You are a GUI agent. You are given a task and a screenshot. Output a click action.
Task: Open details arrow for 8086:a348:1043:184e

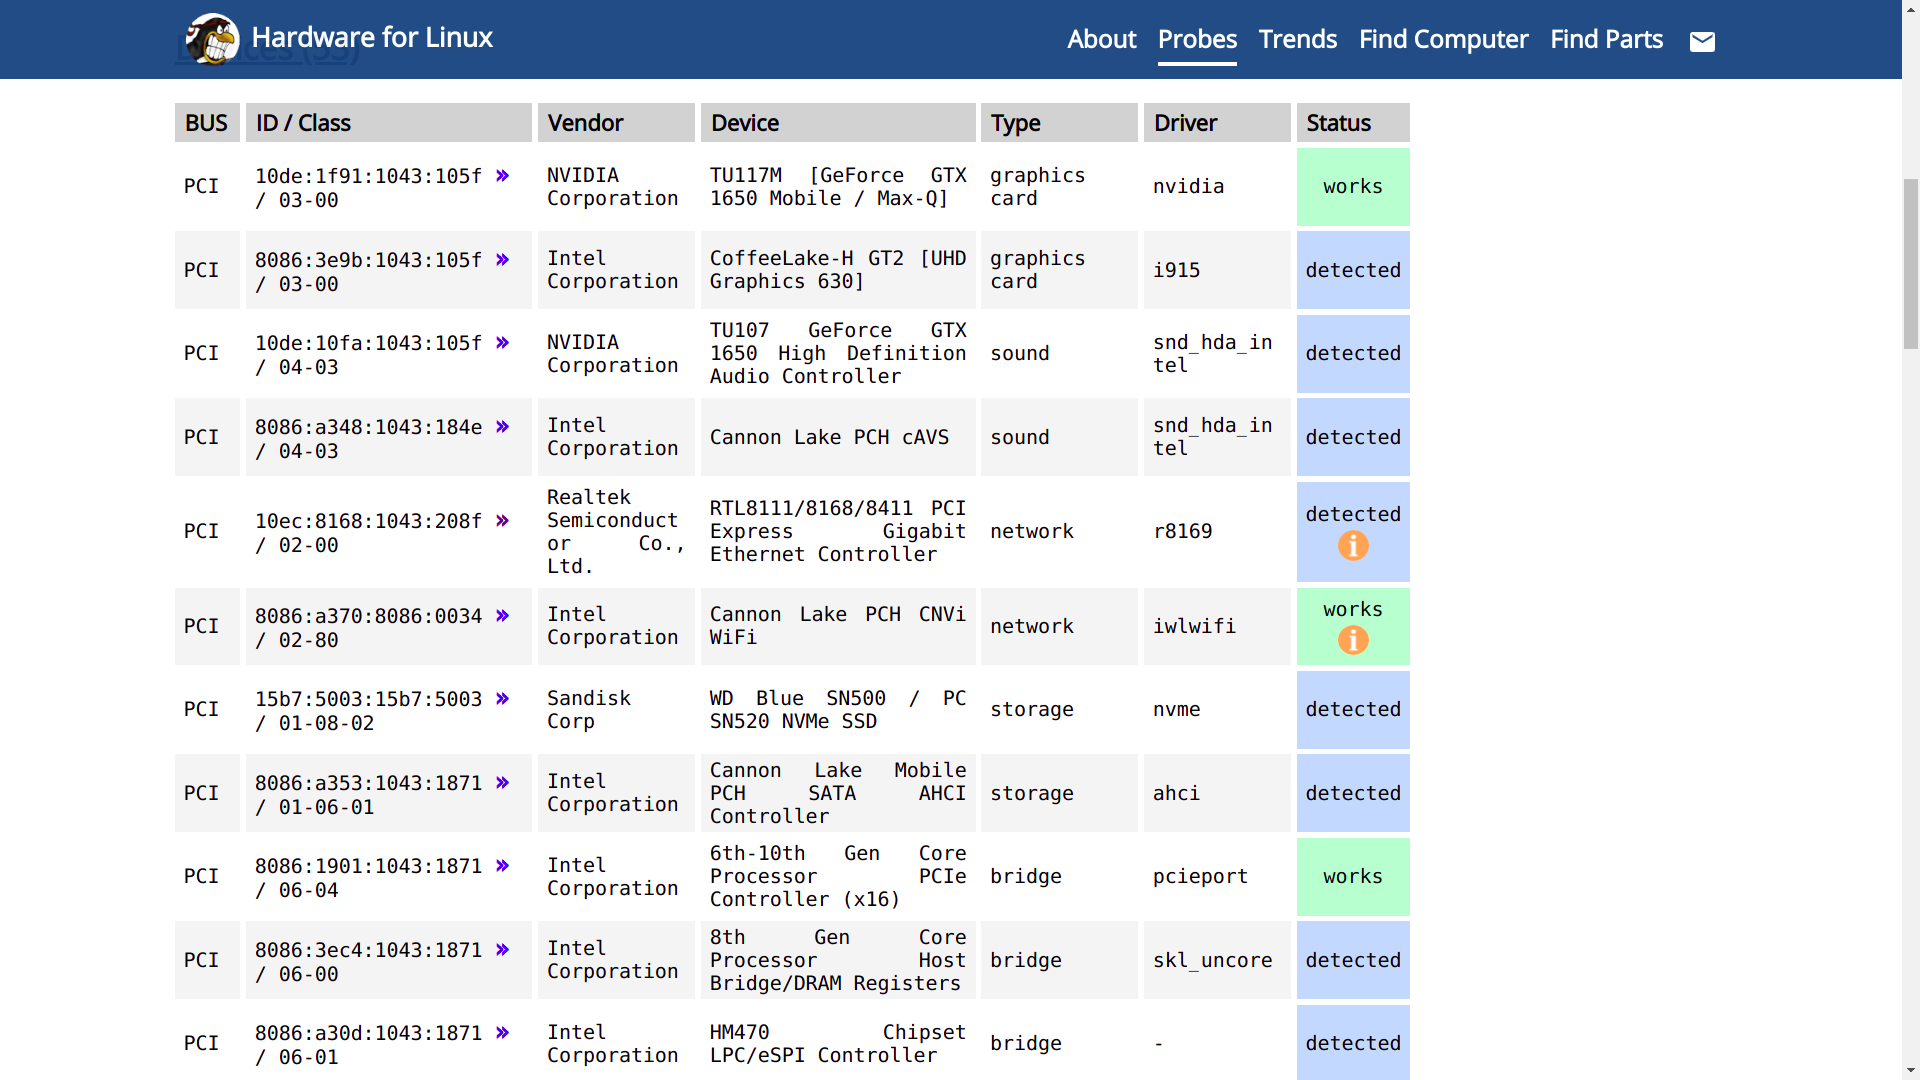pos(503,427)
